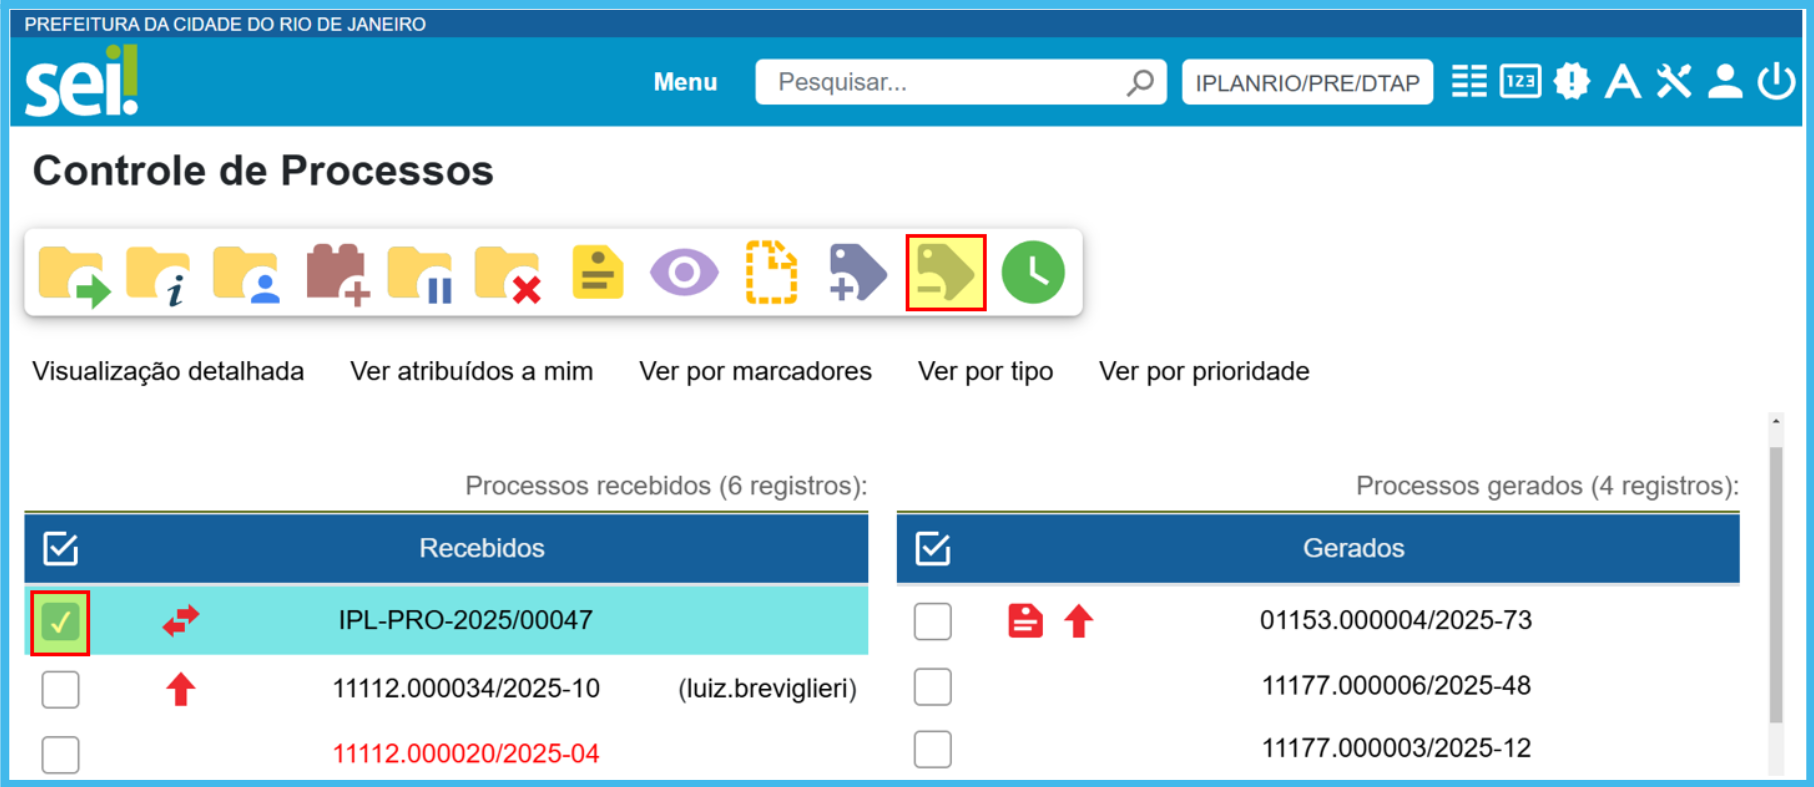Click the green clock icon
The height and width of the screenshot is (787, 1814).
pos(1033,273)
